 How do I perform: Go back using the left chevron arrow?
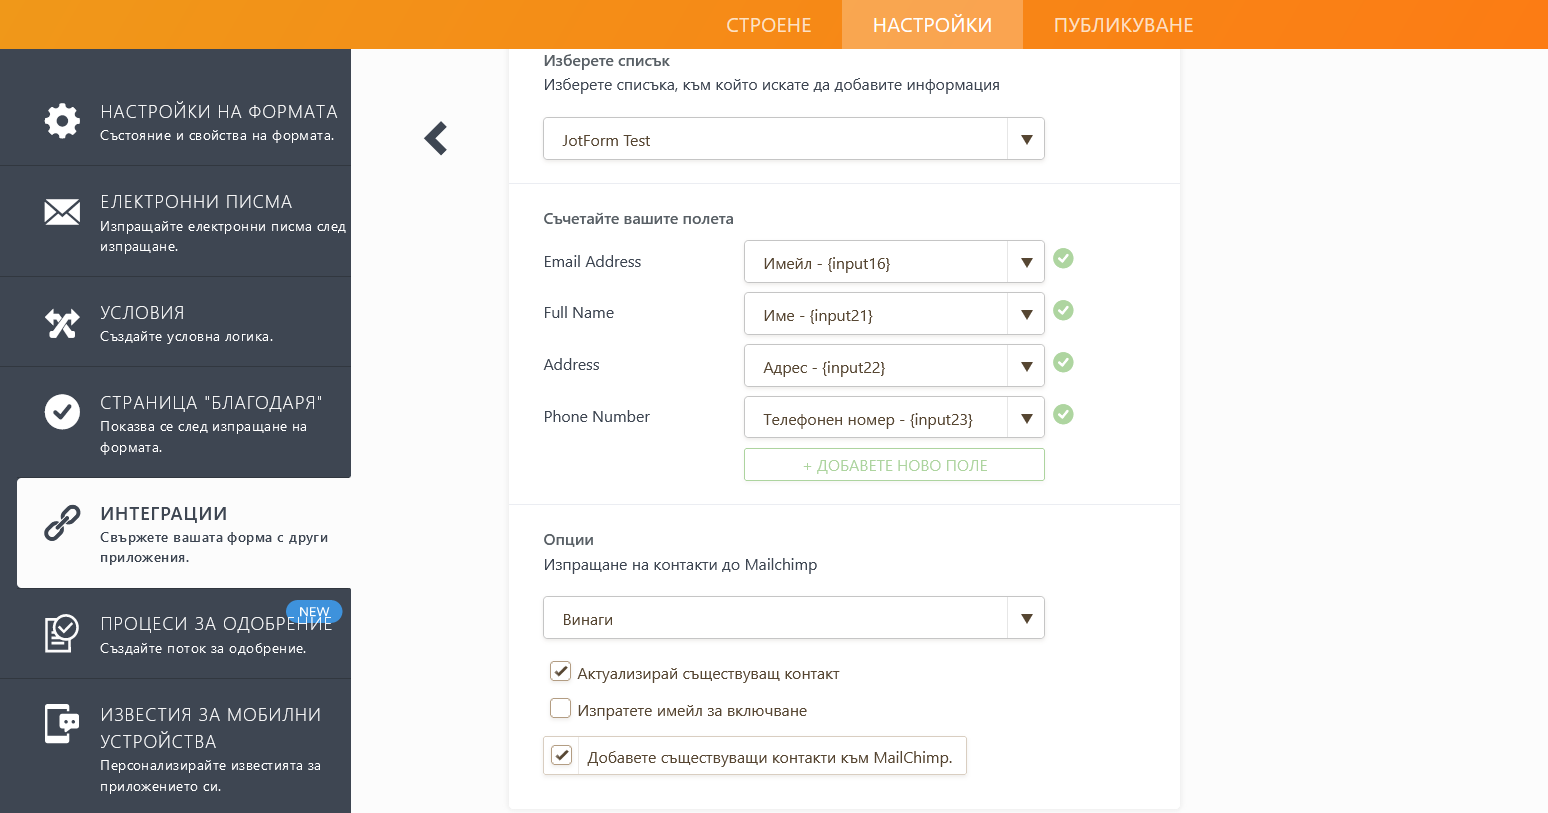click(x=436, y=138)
